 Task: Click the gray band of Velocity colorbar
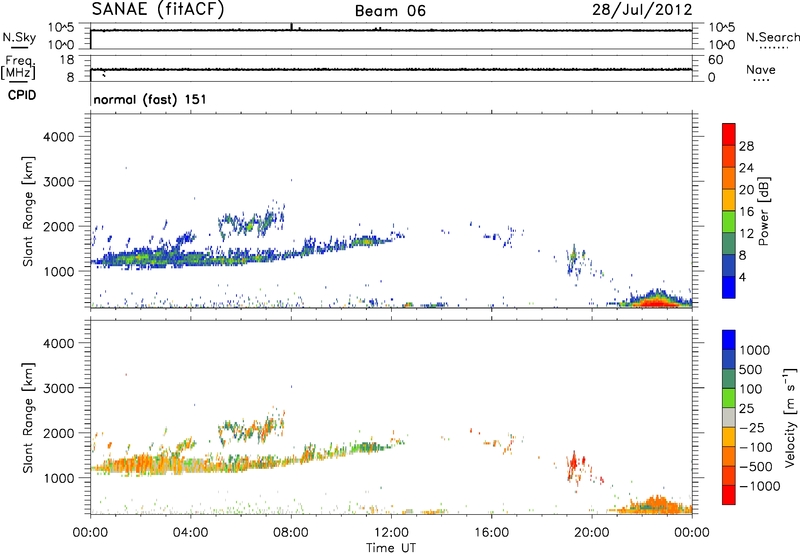pyautogui.click(x=729, y=417)
